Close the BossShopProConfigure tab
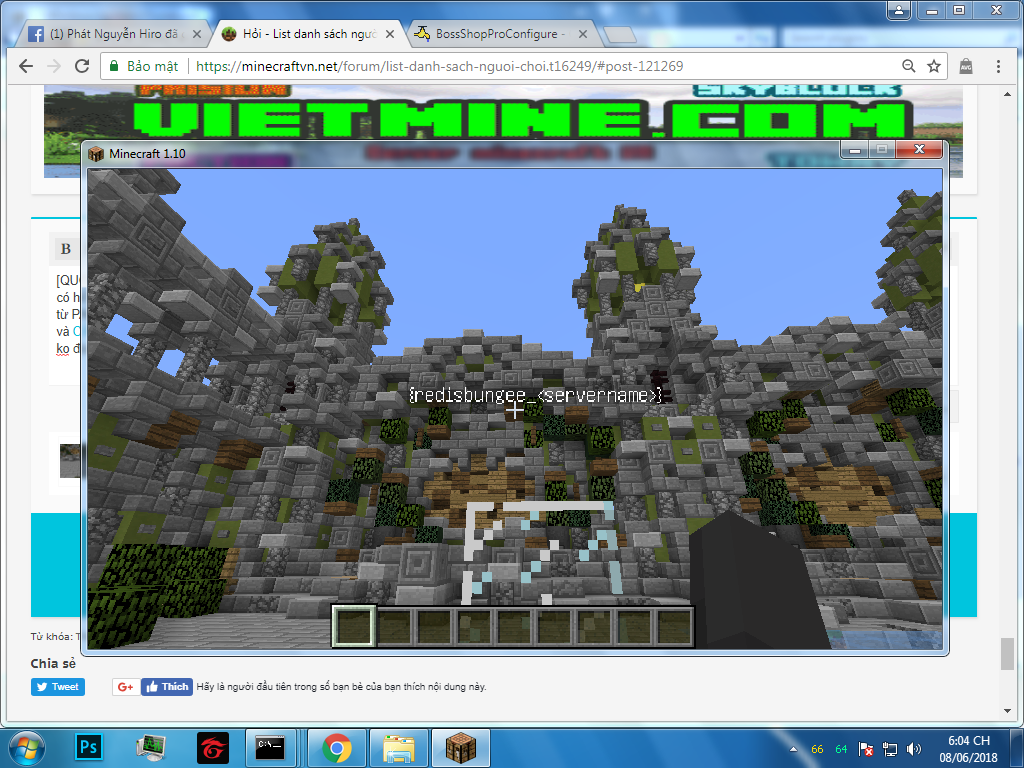The image size is (1024, 768). click(x=583, y=34)
